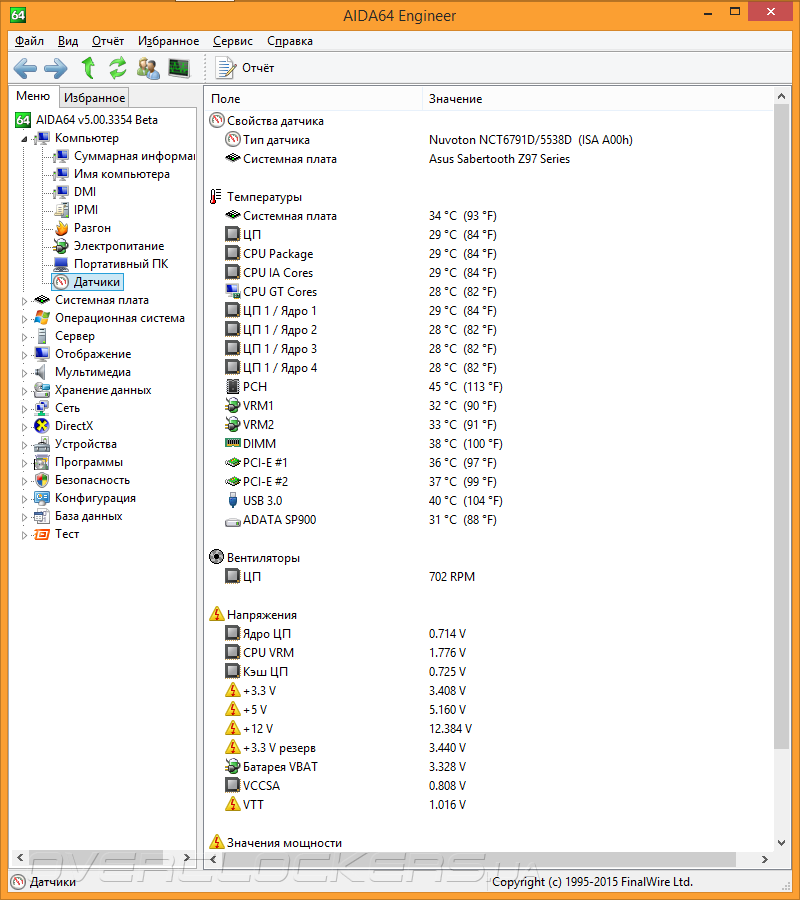The width and height of the screenshot is (800, 900).
Task: Click the Разгон flame icon
Action: (x=61, y=228)
